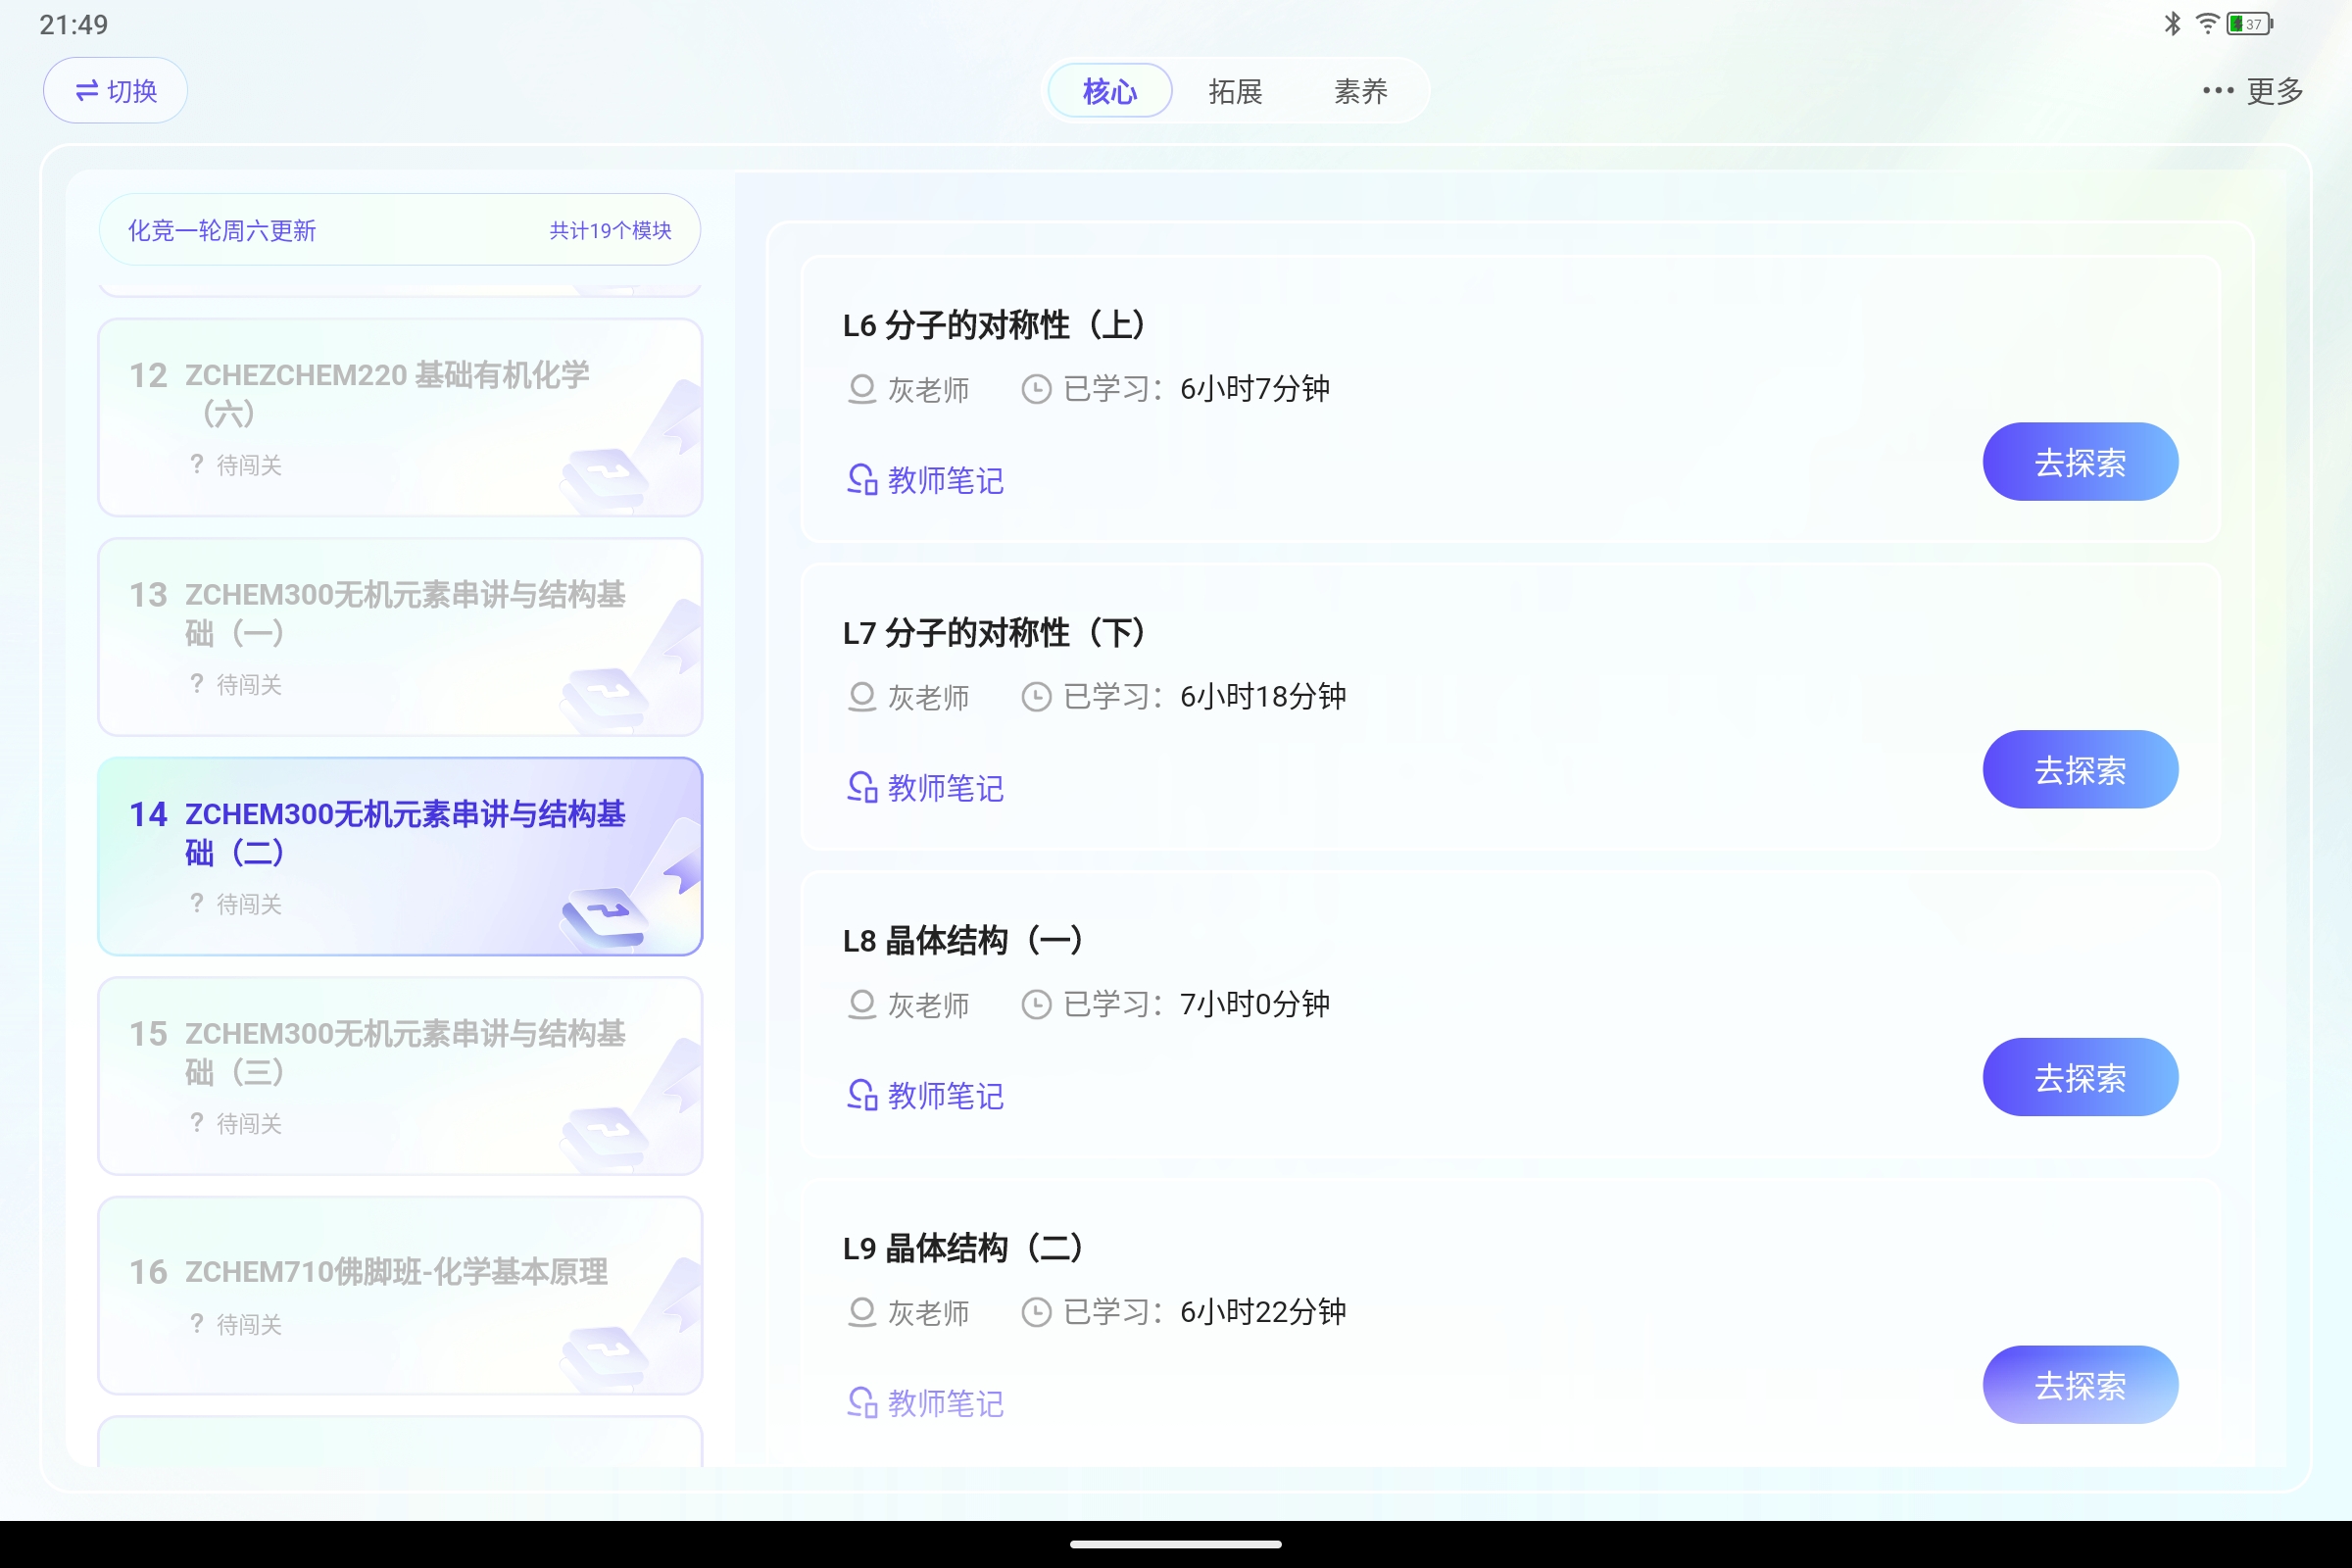Click the teacher avatar icon in L9
Image resolution: width=2352 pixels, height=1568 pixels.
(x=862, y=1312)
